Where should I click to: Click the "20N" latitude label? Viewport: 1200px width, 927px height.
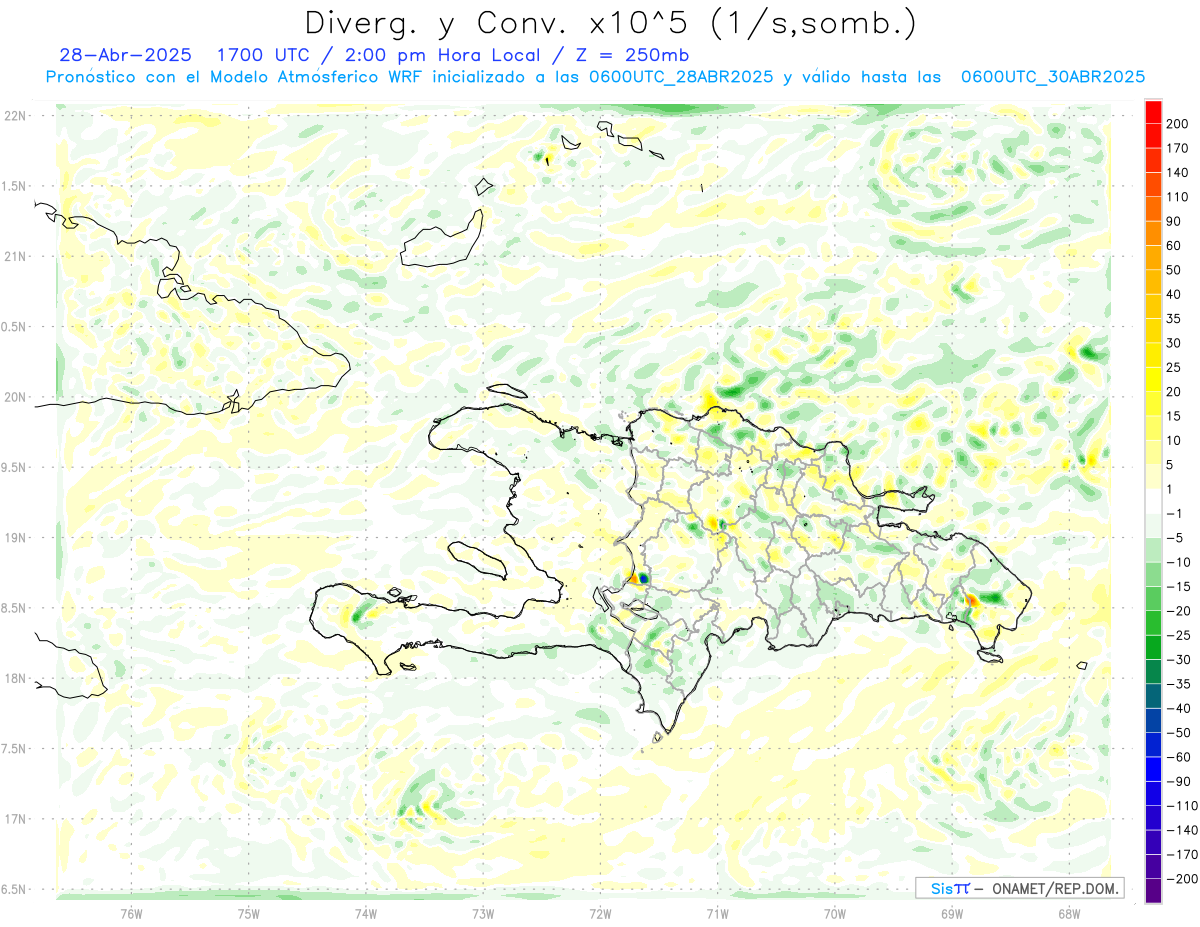click(15, 397)
